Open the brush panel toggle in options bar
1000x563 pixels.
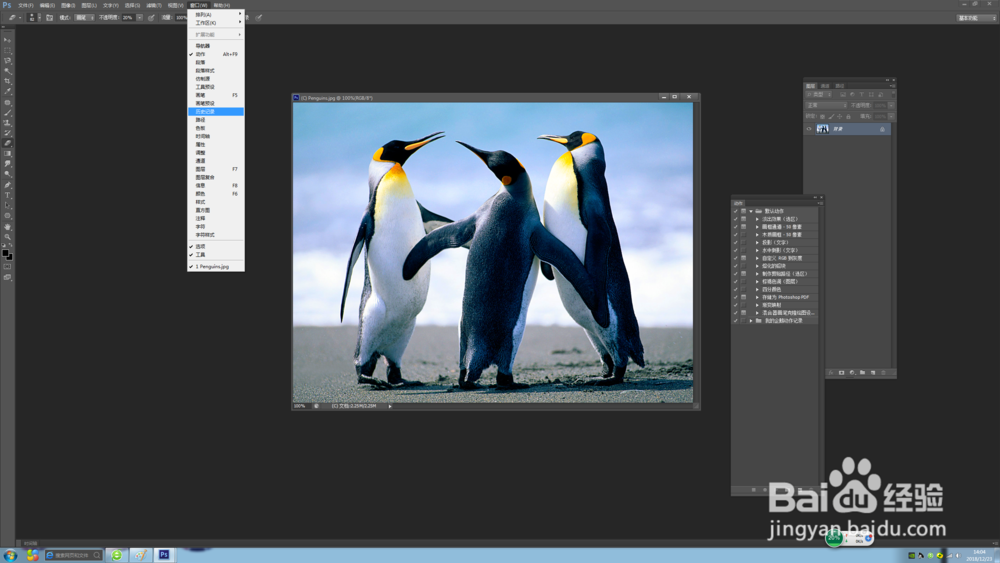(49, 18)
